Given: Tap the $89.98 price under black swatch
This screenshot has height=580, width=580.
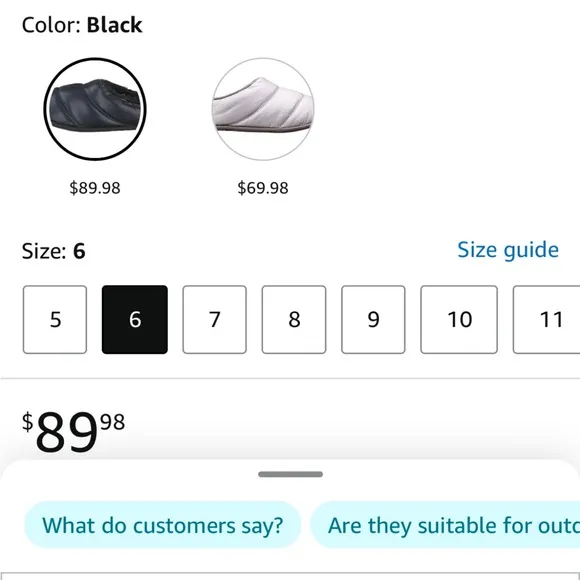Looking at the screenshot, I should click(95, 188).
